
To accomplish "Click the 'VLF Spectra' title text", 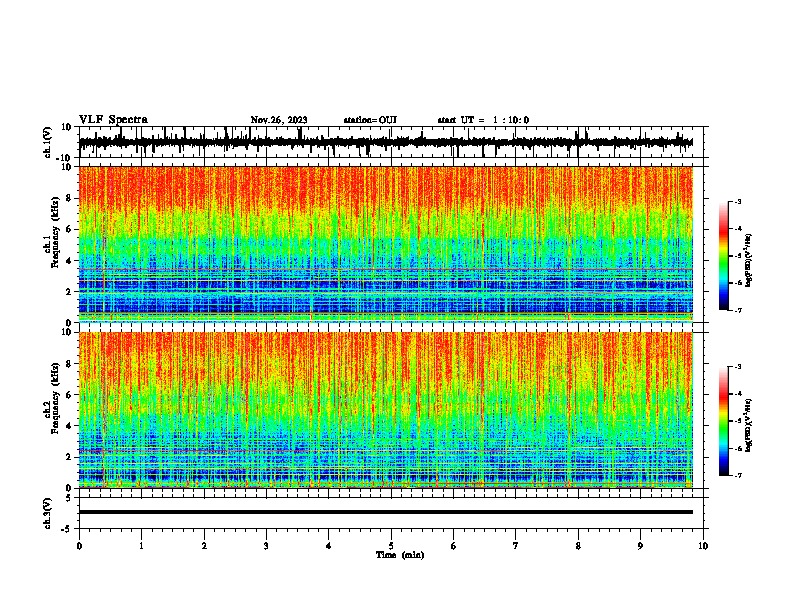I will point(113,120).
